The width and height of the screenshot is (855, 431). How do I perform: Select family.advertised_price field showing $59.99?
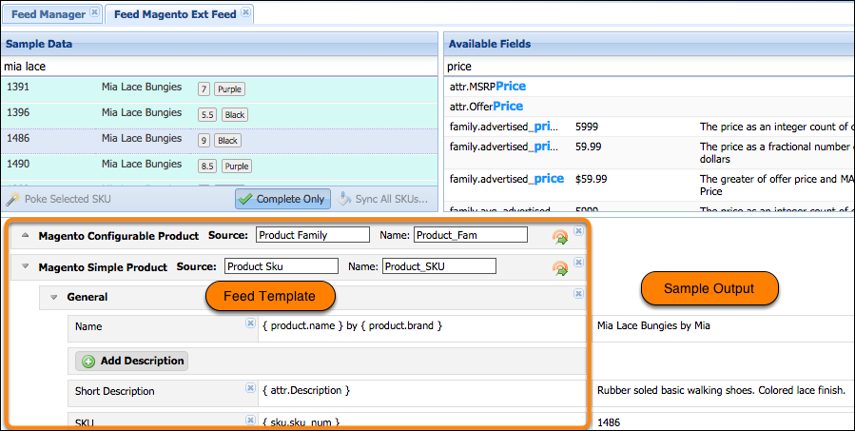pos(649,185)
